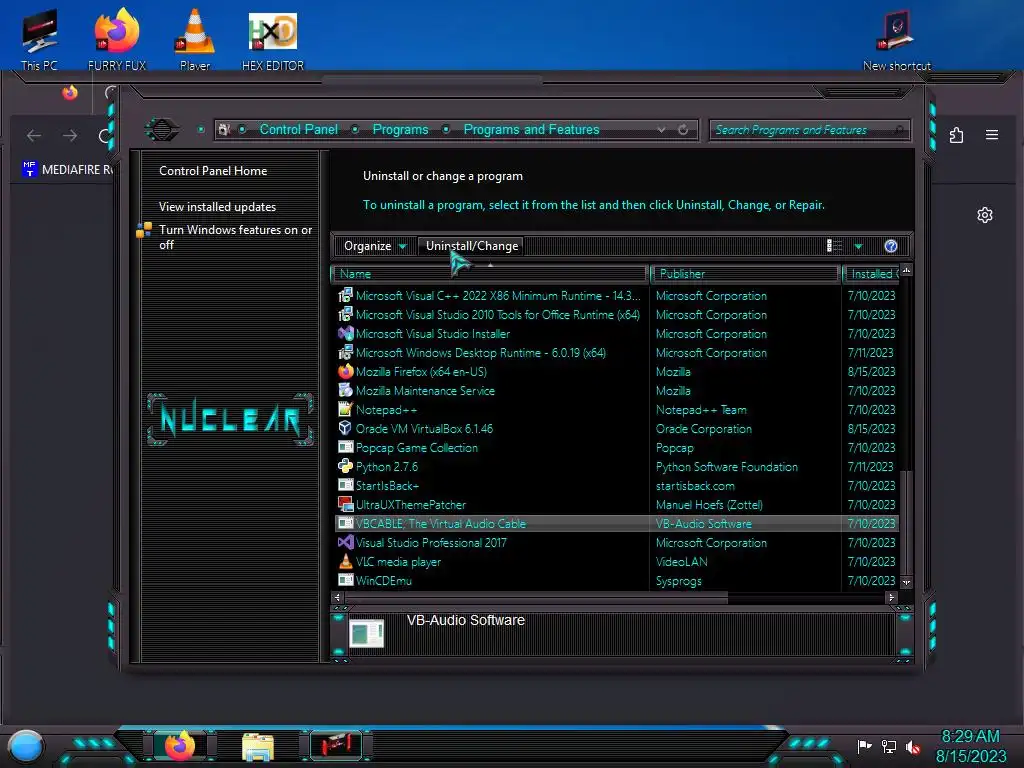Open the help question mark icon
The height and width of the screenshot is (768, 1024).
click(x=891, y=246)
